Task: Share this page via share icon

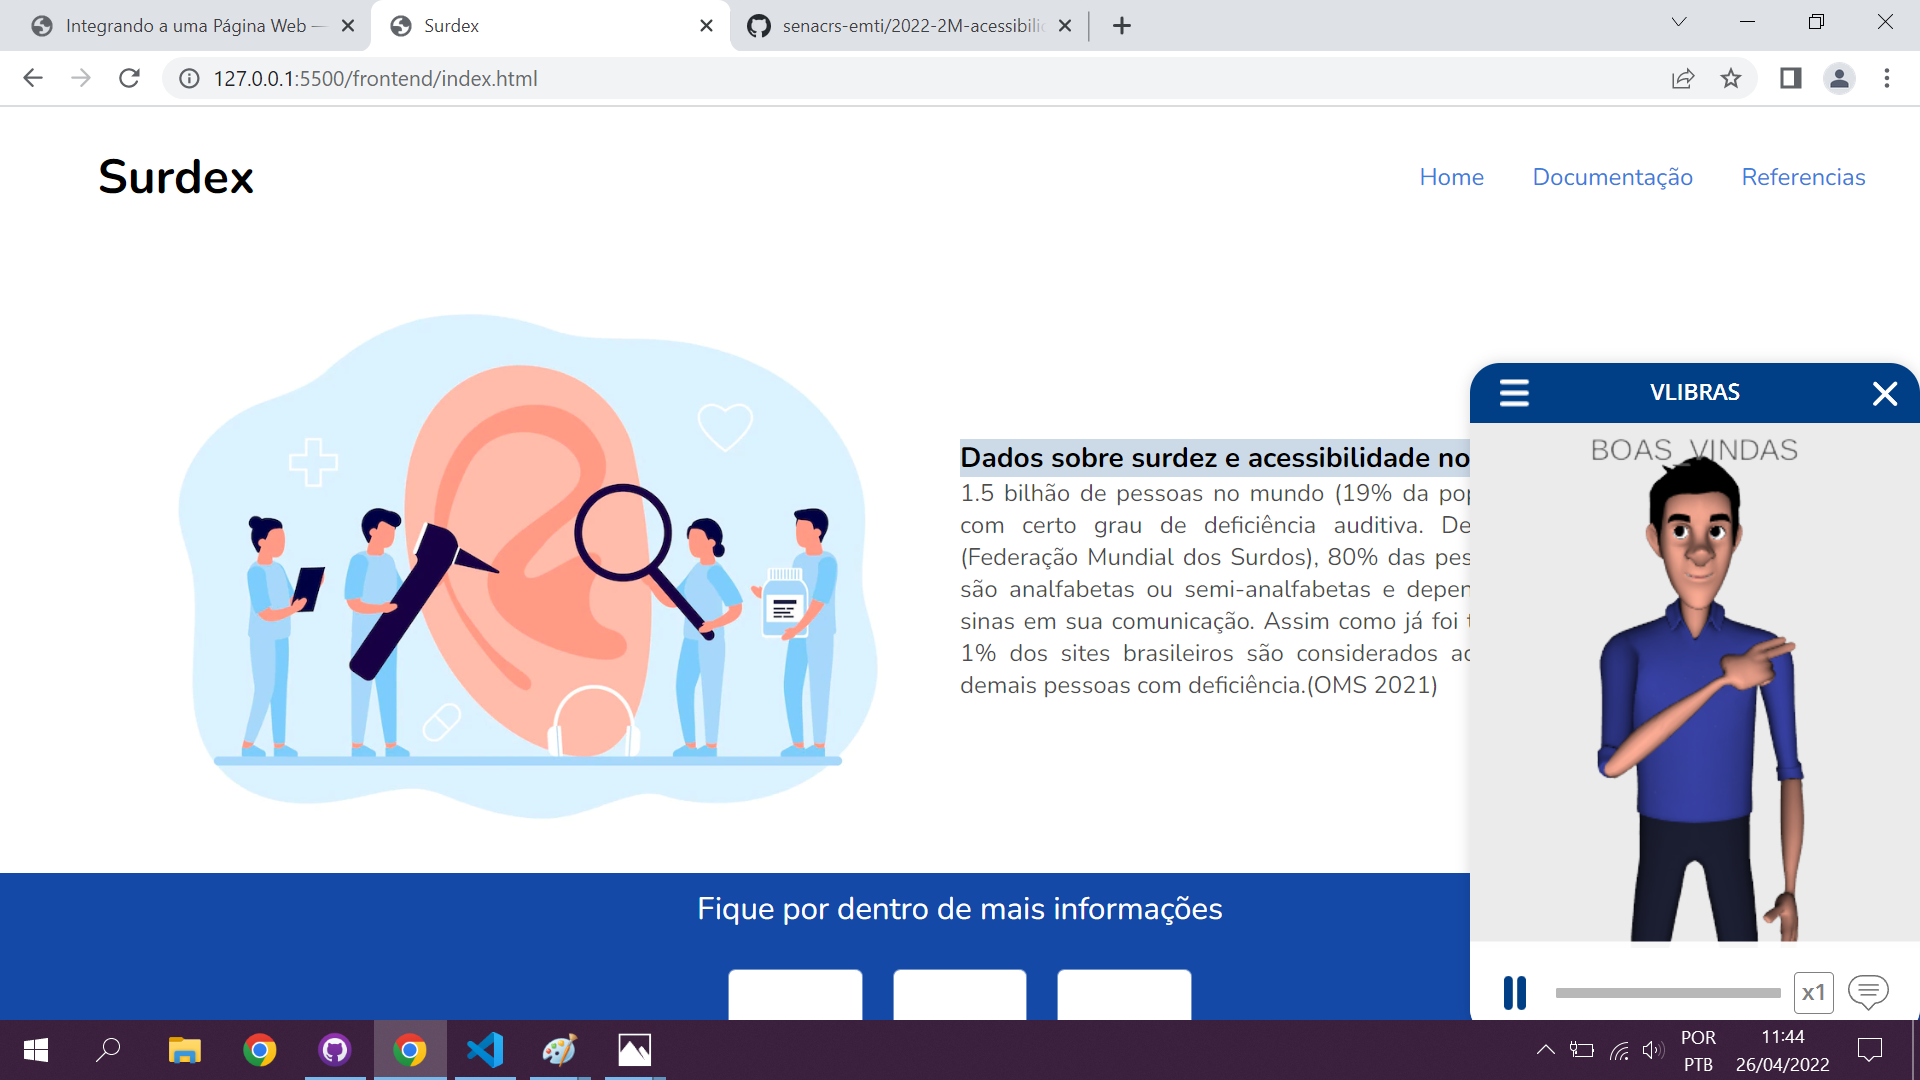Action: (x=1683, y=79)
